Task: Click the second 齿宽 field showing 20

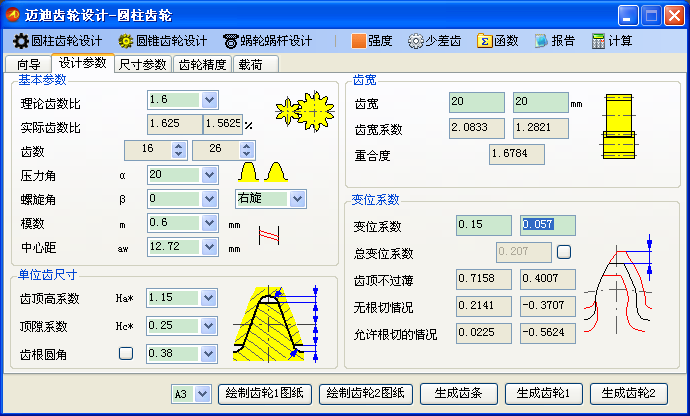Action: [x=540, y=102]
